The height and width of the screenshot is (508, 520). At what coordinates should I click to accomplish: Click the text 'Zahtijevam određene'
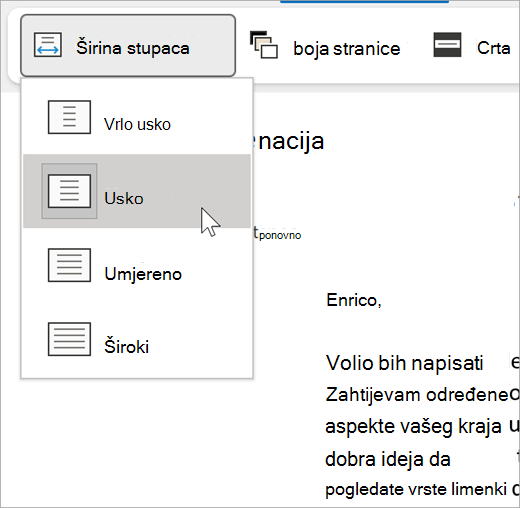coord(417,395)
